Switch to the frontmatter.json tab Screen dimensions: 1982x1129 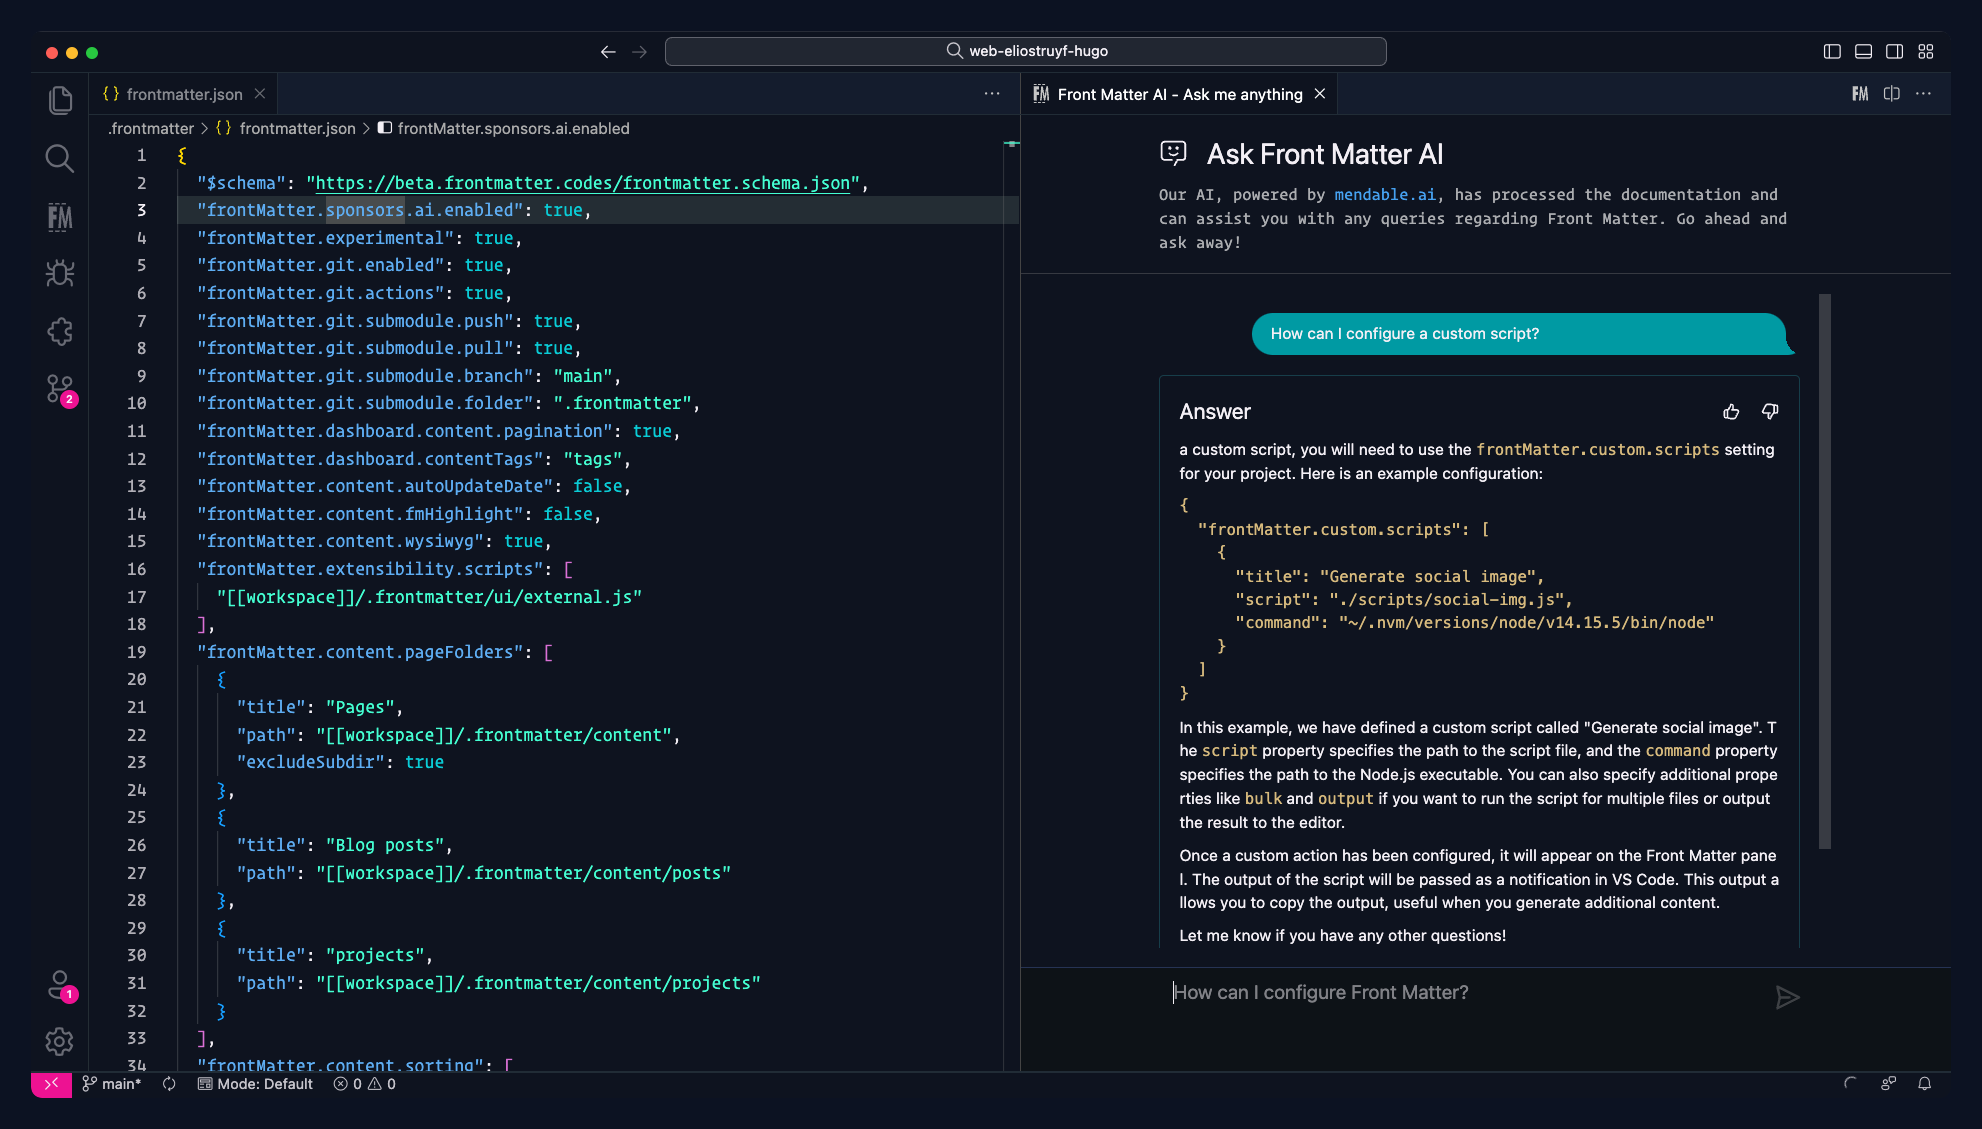pos(184,94)
